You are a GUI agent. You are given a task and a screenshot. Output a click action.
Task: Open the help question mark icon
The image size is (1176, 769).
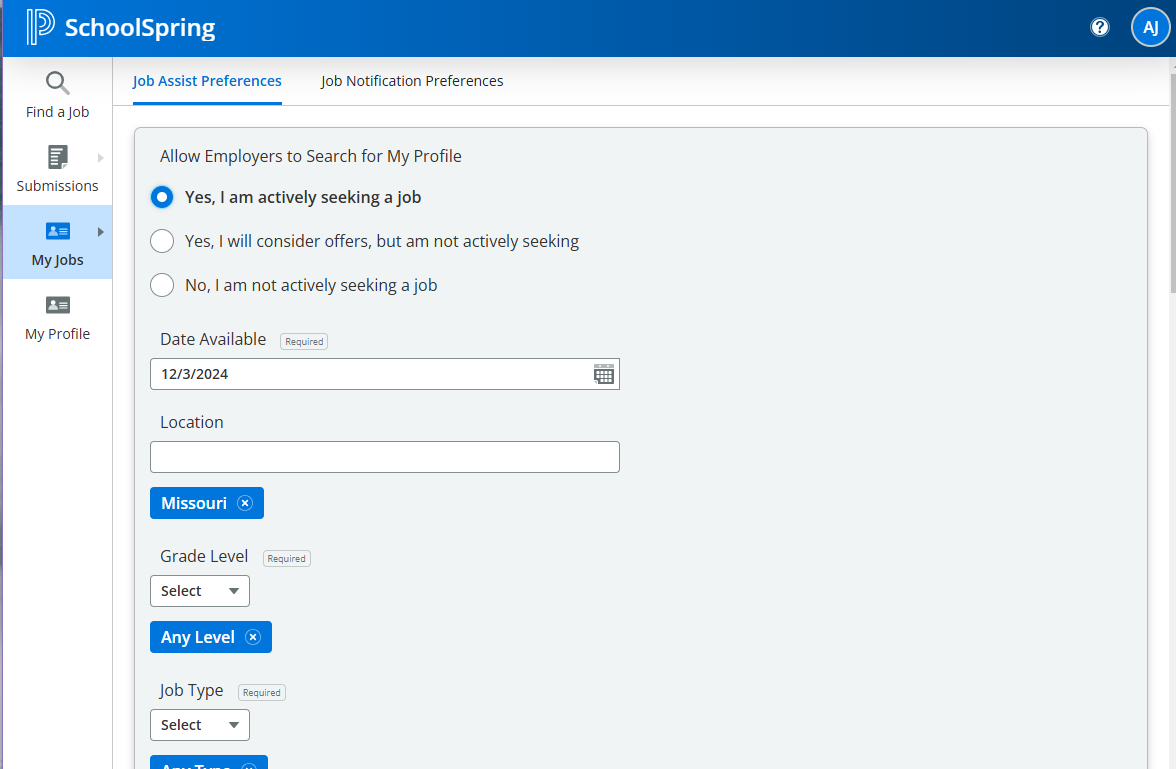[1100, 27]
